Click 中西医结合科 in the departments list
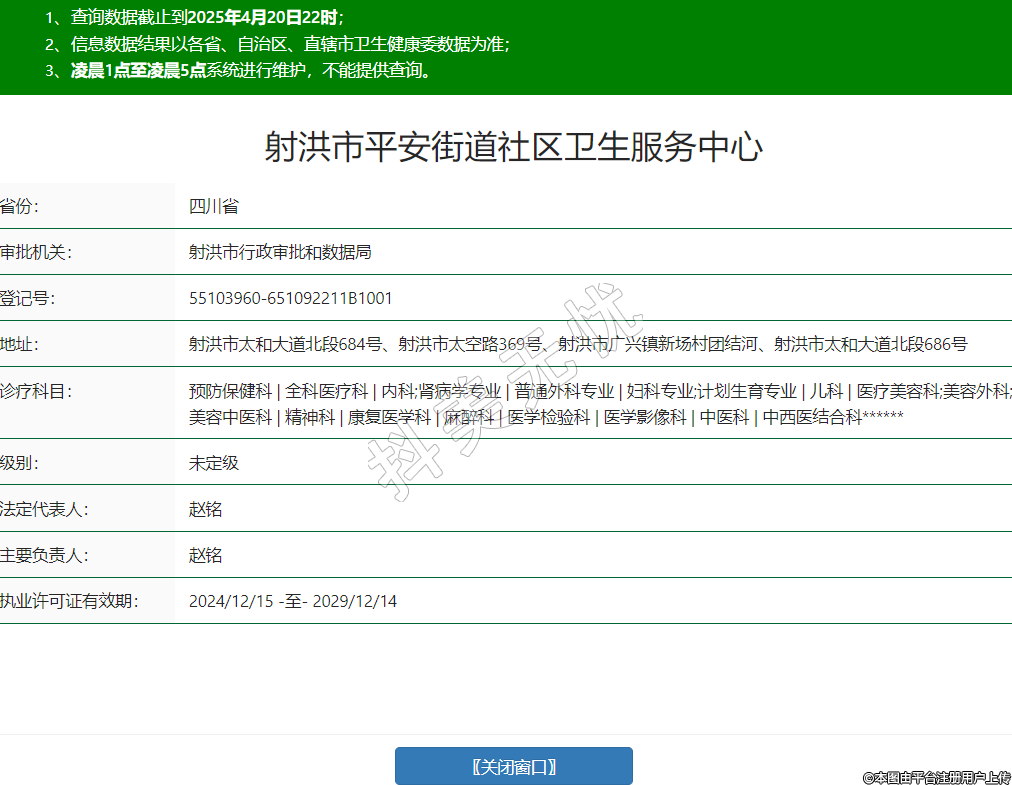Image resolution: width=1012 pixels, height=785 pixels. tap(811, 417)
